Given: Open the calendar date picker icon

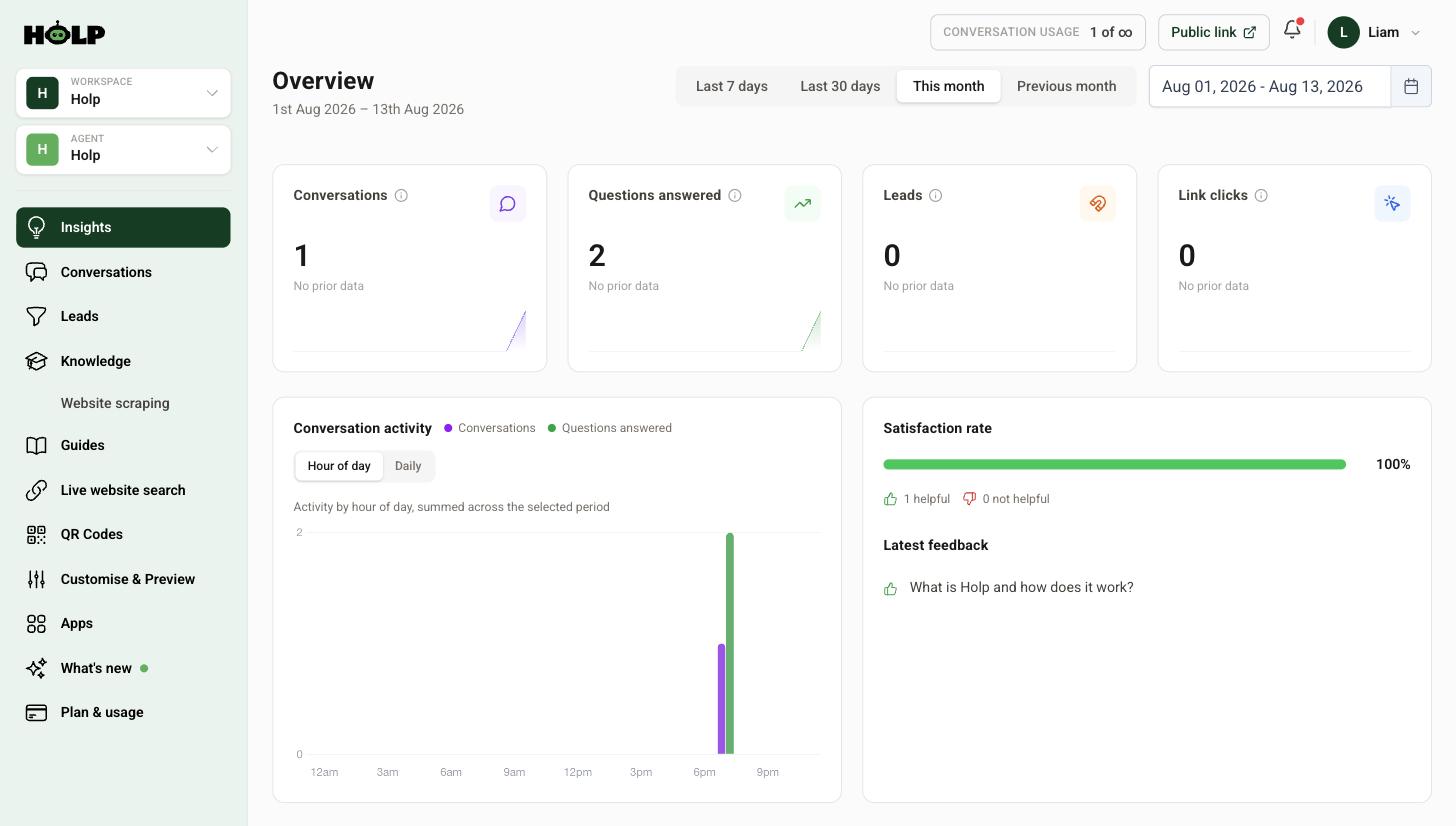Looking at the screenshot, I should click(x=1411, y=86).
